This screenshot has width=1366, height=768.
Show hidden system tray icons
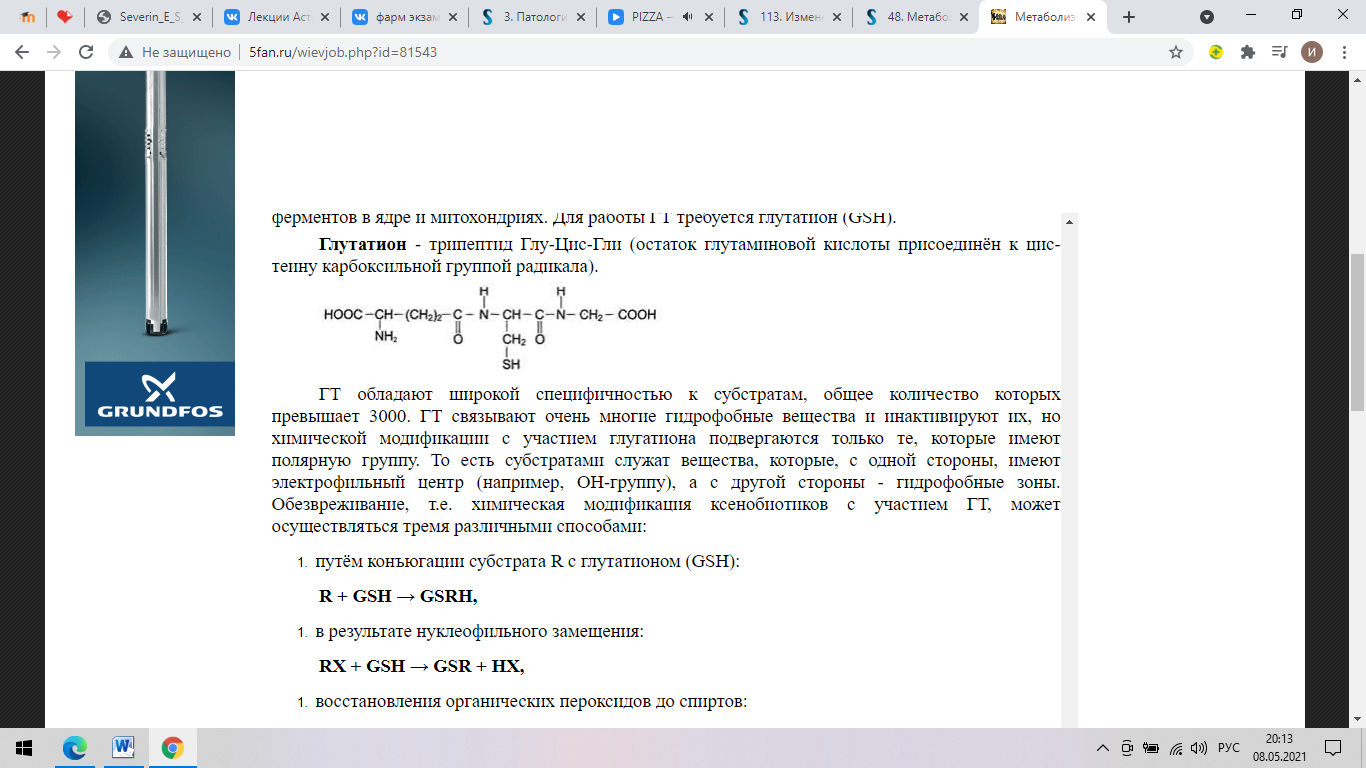1103,747
